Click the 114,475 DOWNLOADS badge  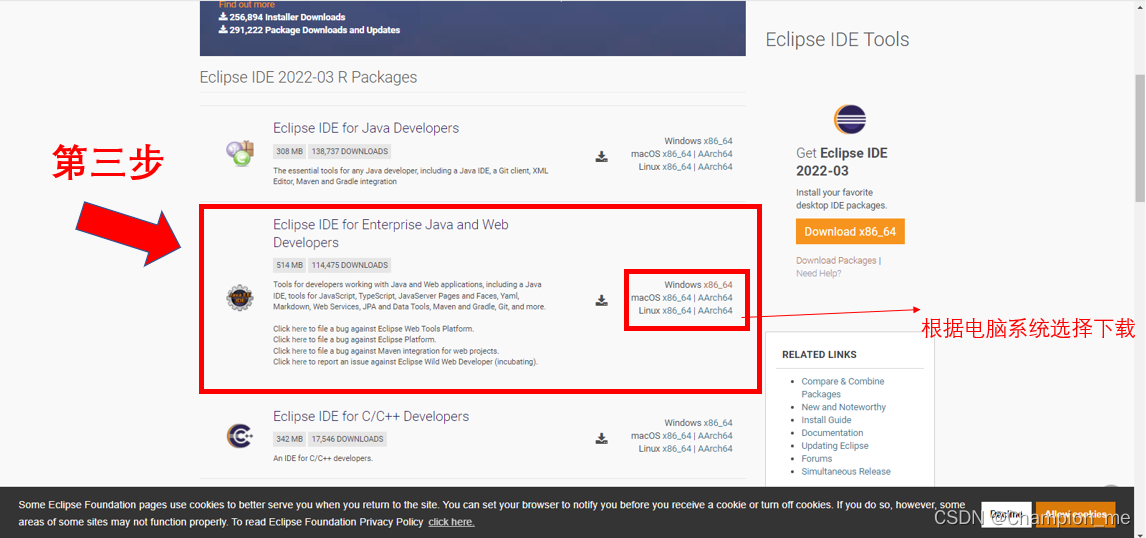(349, 265)
